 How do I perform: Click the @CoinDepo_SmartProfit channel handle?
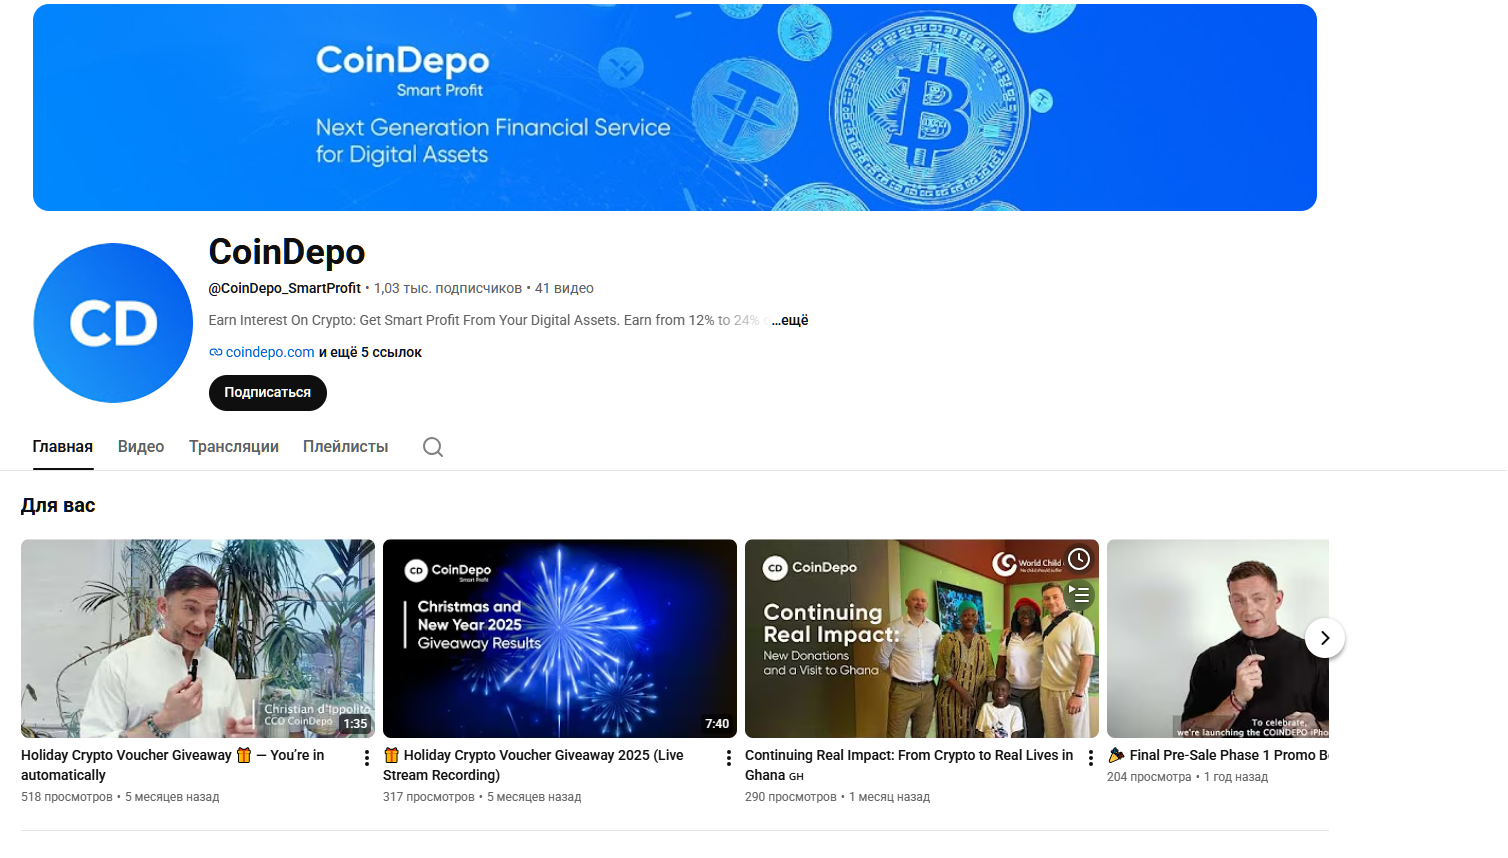point(285,288)
